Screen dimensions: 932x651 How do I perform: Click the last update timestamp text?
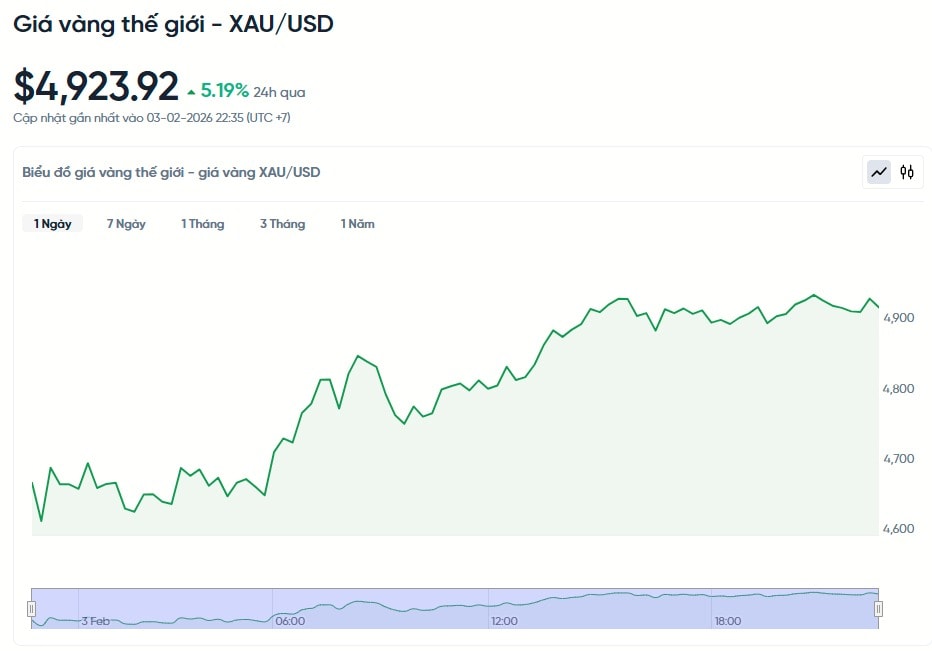(x=152, y=118)
